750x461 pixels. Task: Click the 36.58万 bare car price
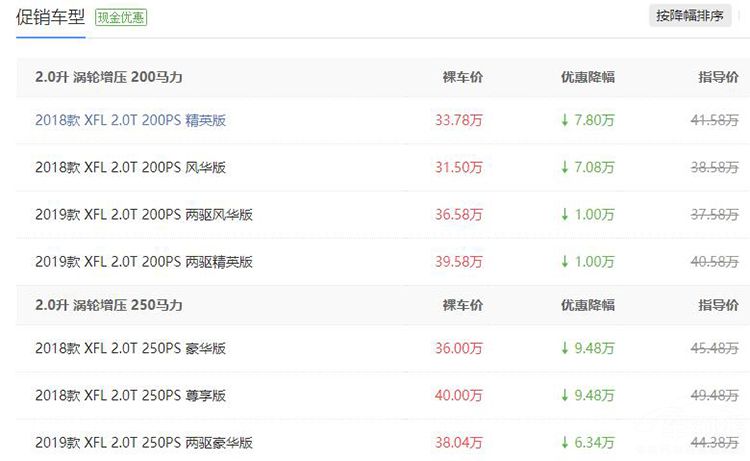click(459, 215)
